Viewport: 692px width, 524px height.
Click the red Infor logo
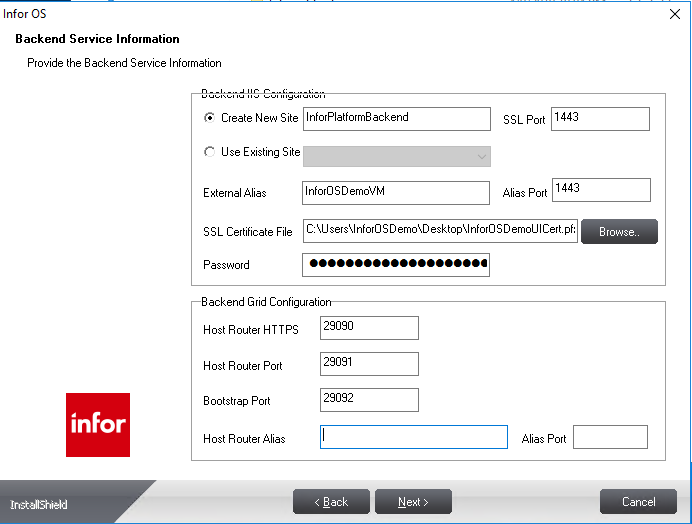98,425
